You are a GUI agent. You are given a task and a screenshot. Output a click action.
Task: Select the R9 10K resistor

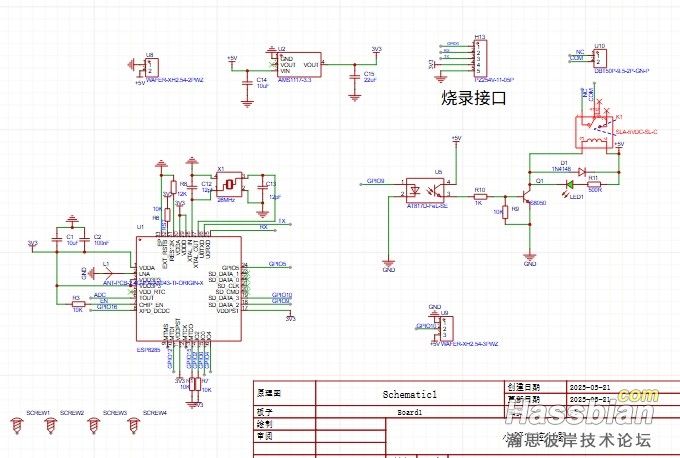(x=505, y=212)
